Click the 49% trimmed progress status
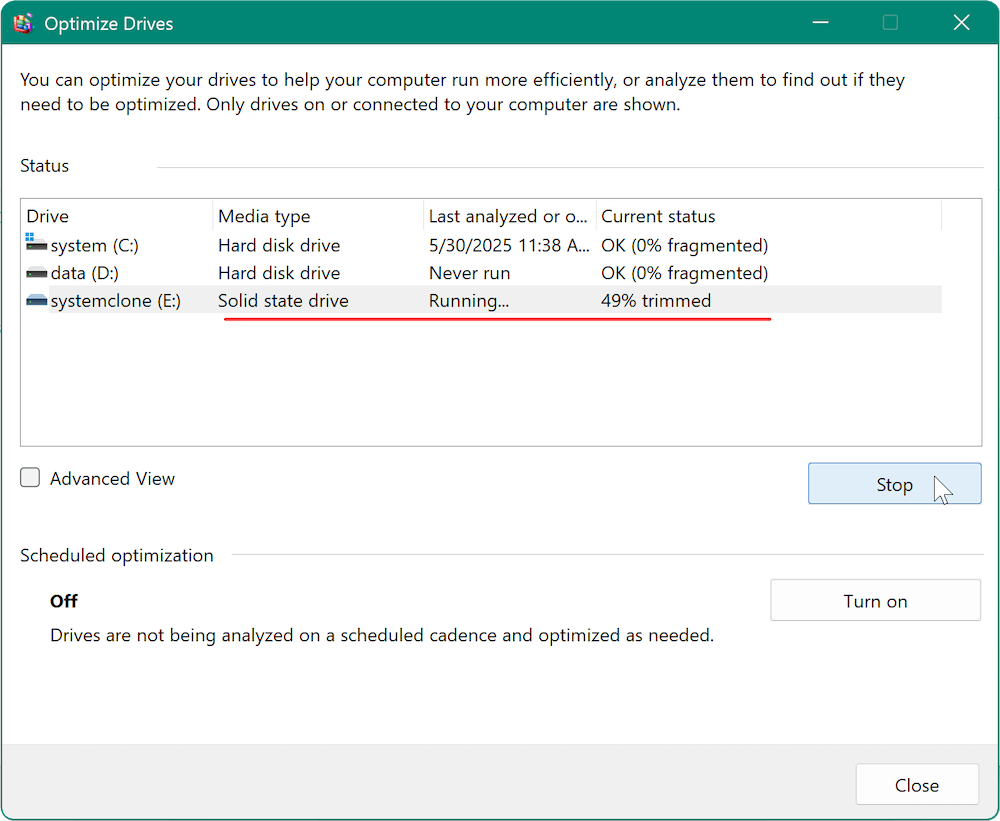This screenshot has width=1000, height=821. [x=656, y=301]
